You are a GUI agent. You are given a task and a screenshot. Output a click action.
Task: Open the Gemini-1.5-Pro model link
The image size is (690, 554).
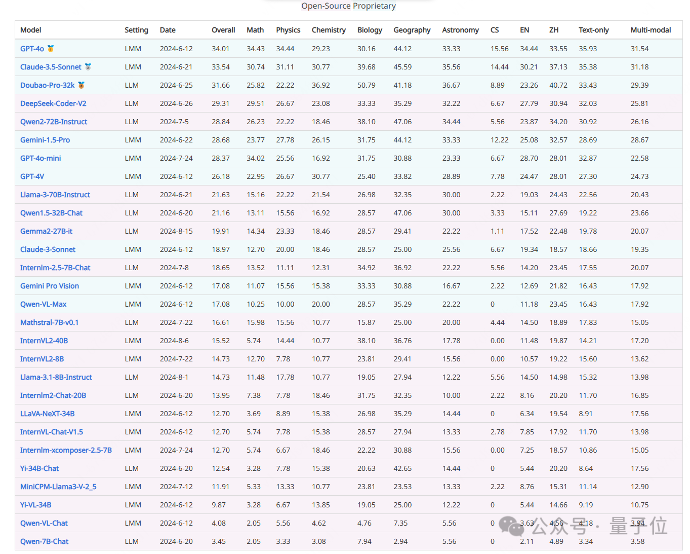[45, 140]
